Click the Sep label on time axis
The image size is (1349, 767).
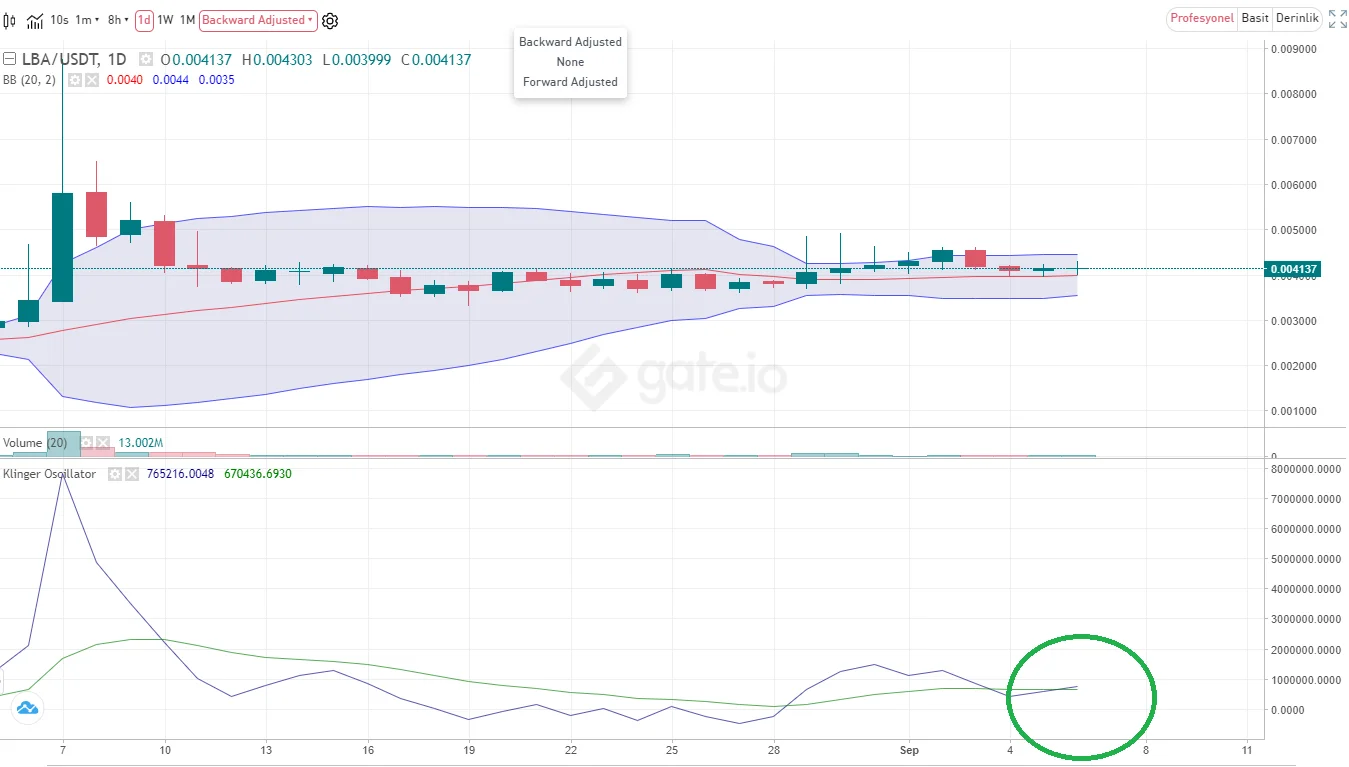[x=909, y=749]
